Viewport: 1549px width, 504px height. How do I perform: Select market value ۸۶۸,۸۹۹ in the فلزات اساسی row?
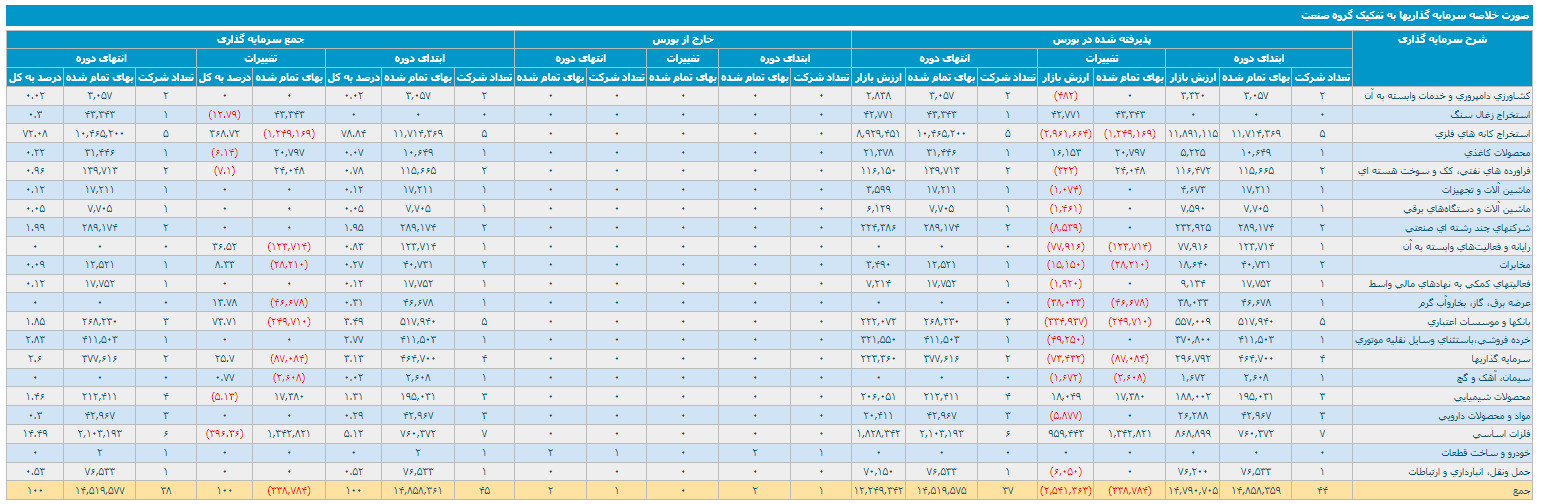point(1194,434)
